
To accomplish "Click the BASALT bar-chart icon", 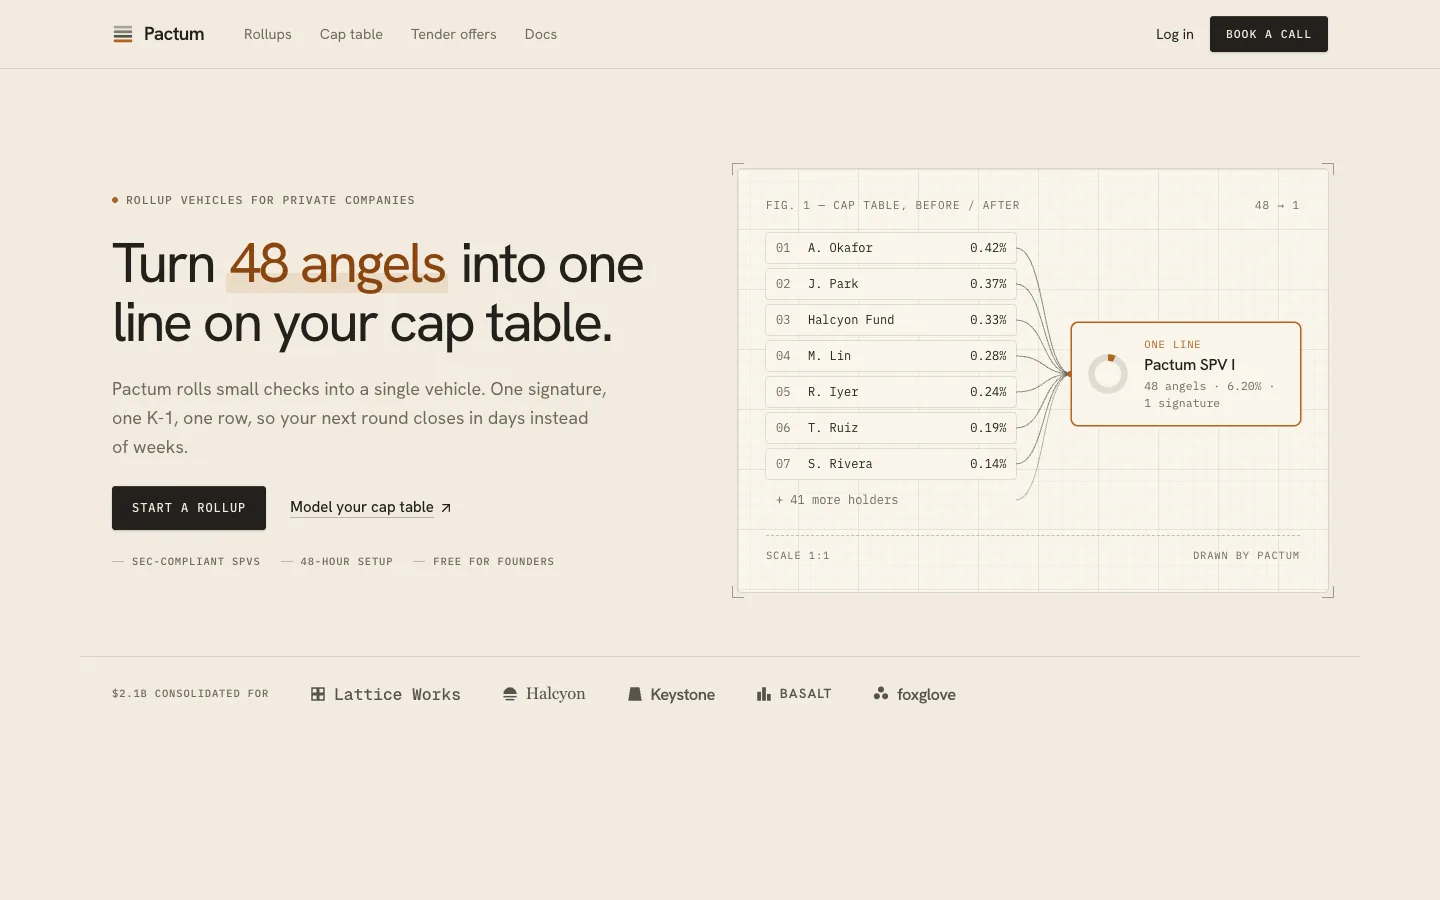I will (764, 694).
